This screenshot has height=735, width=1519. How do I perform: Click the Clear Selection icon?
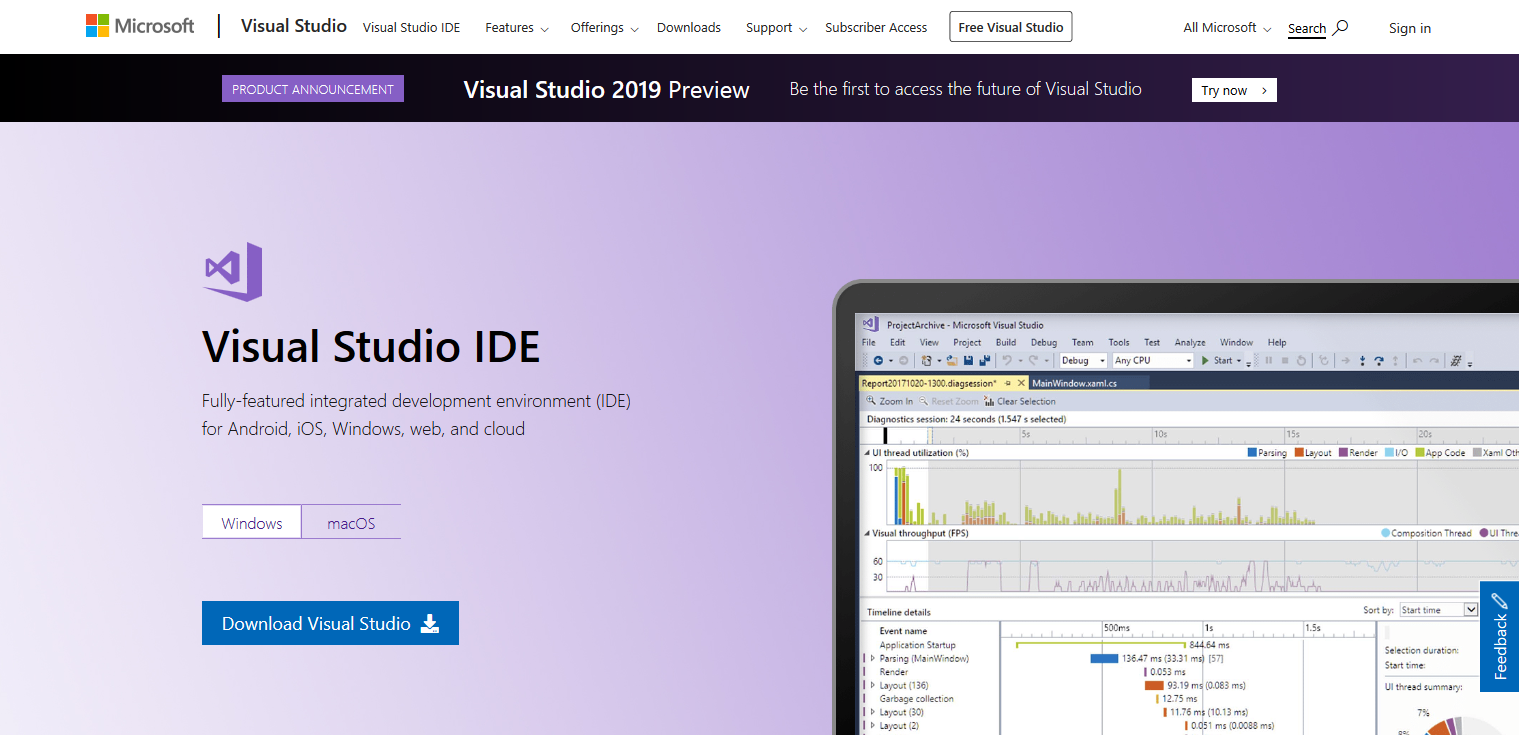coord(990,401)
